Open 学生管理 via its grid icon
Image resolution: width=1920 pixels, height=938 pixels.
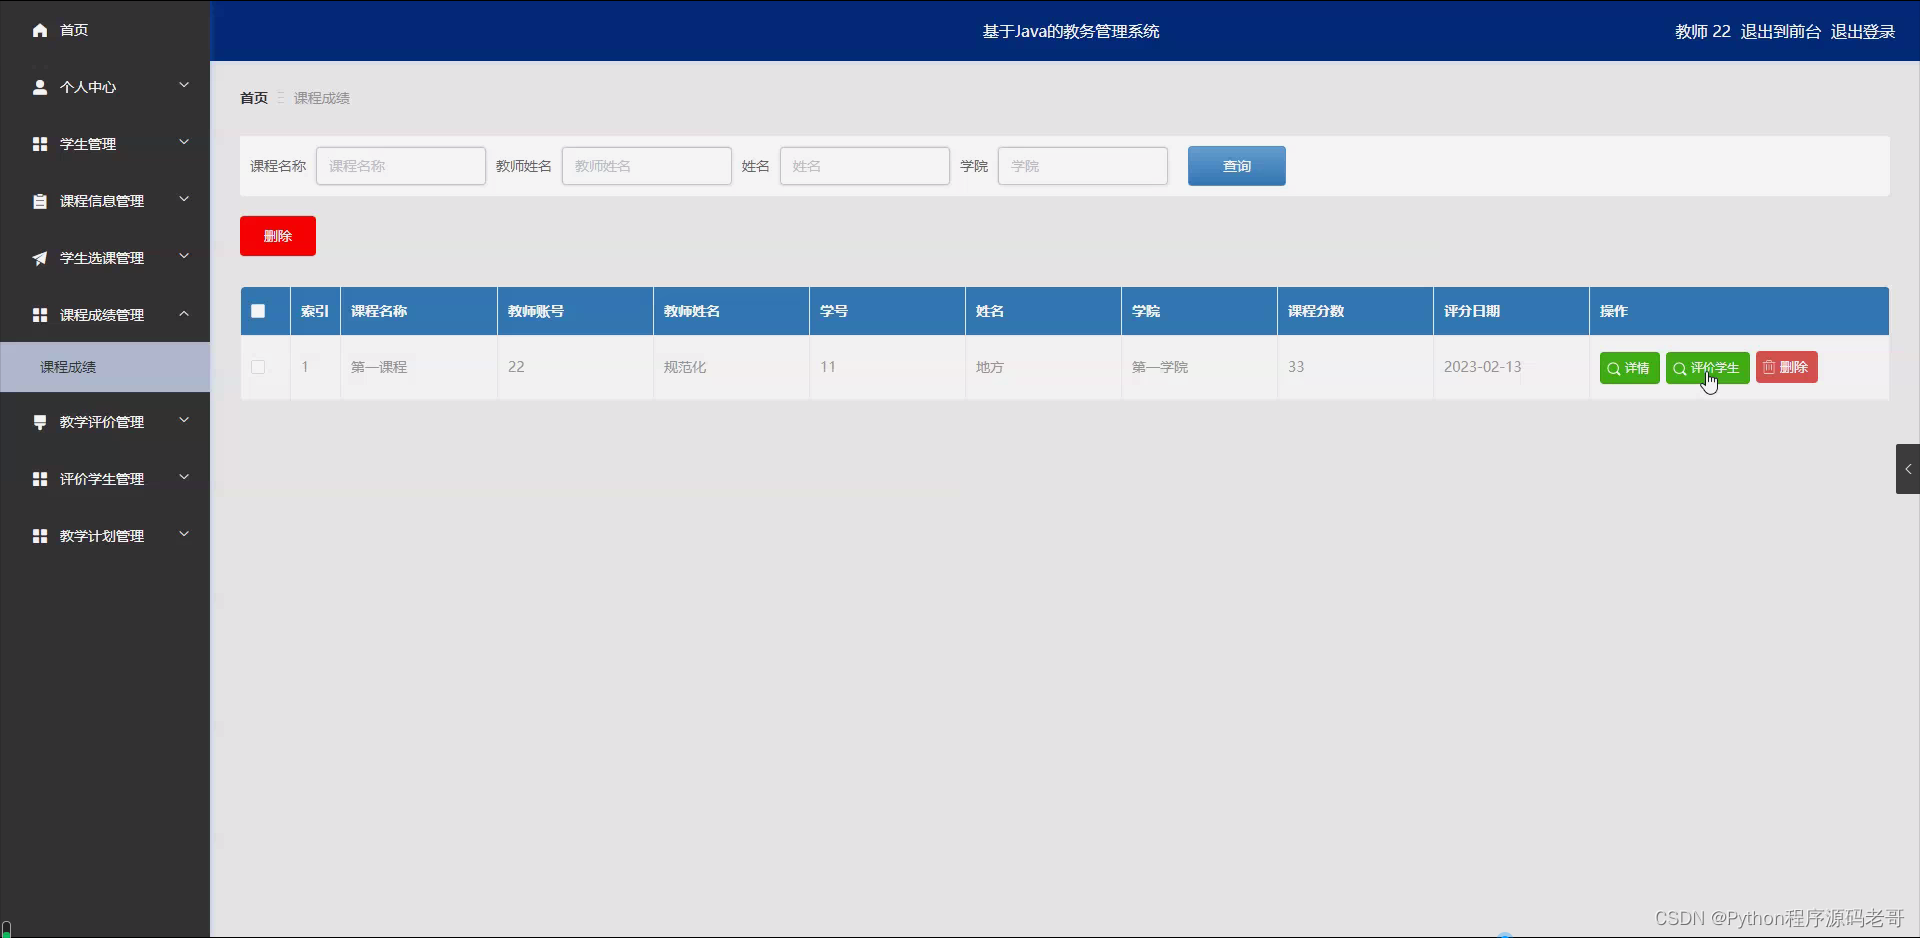click(x=39, y=143)
